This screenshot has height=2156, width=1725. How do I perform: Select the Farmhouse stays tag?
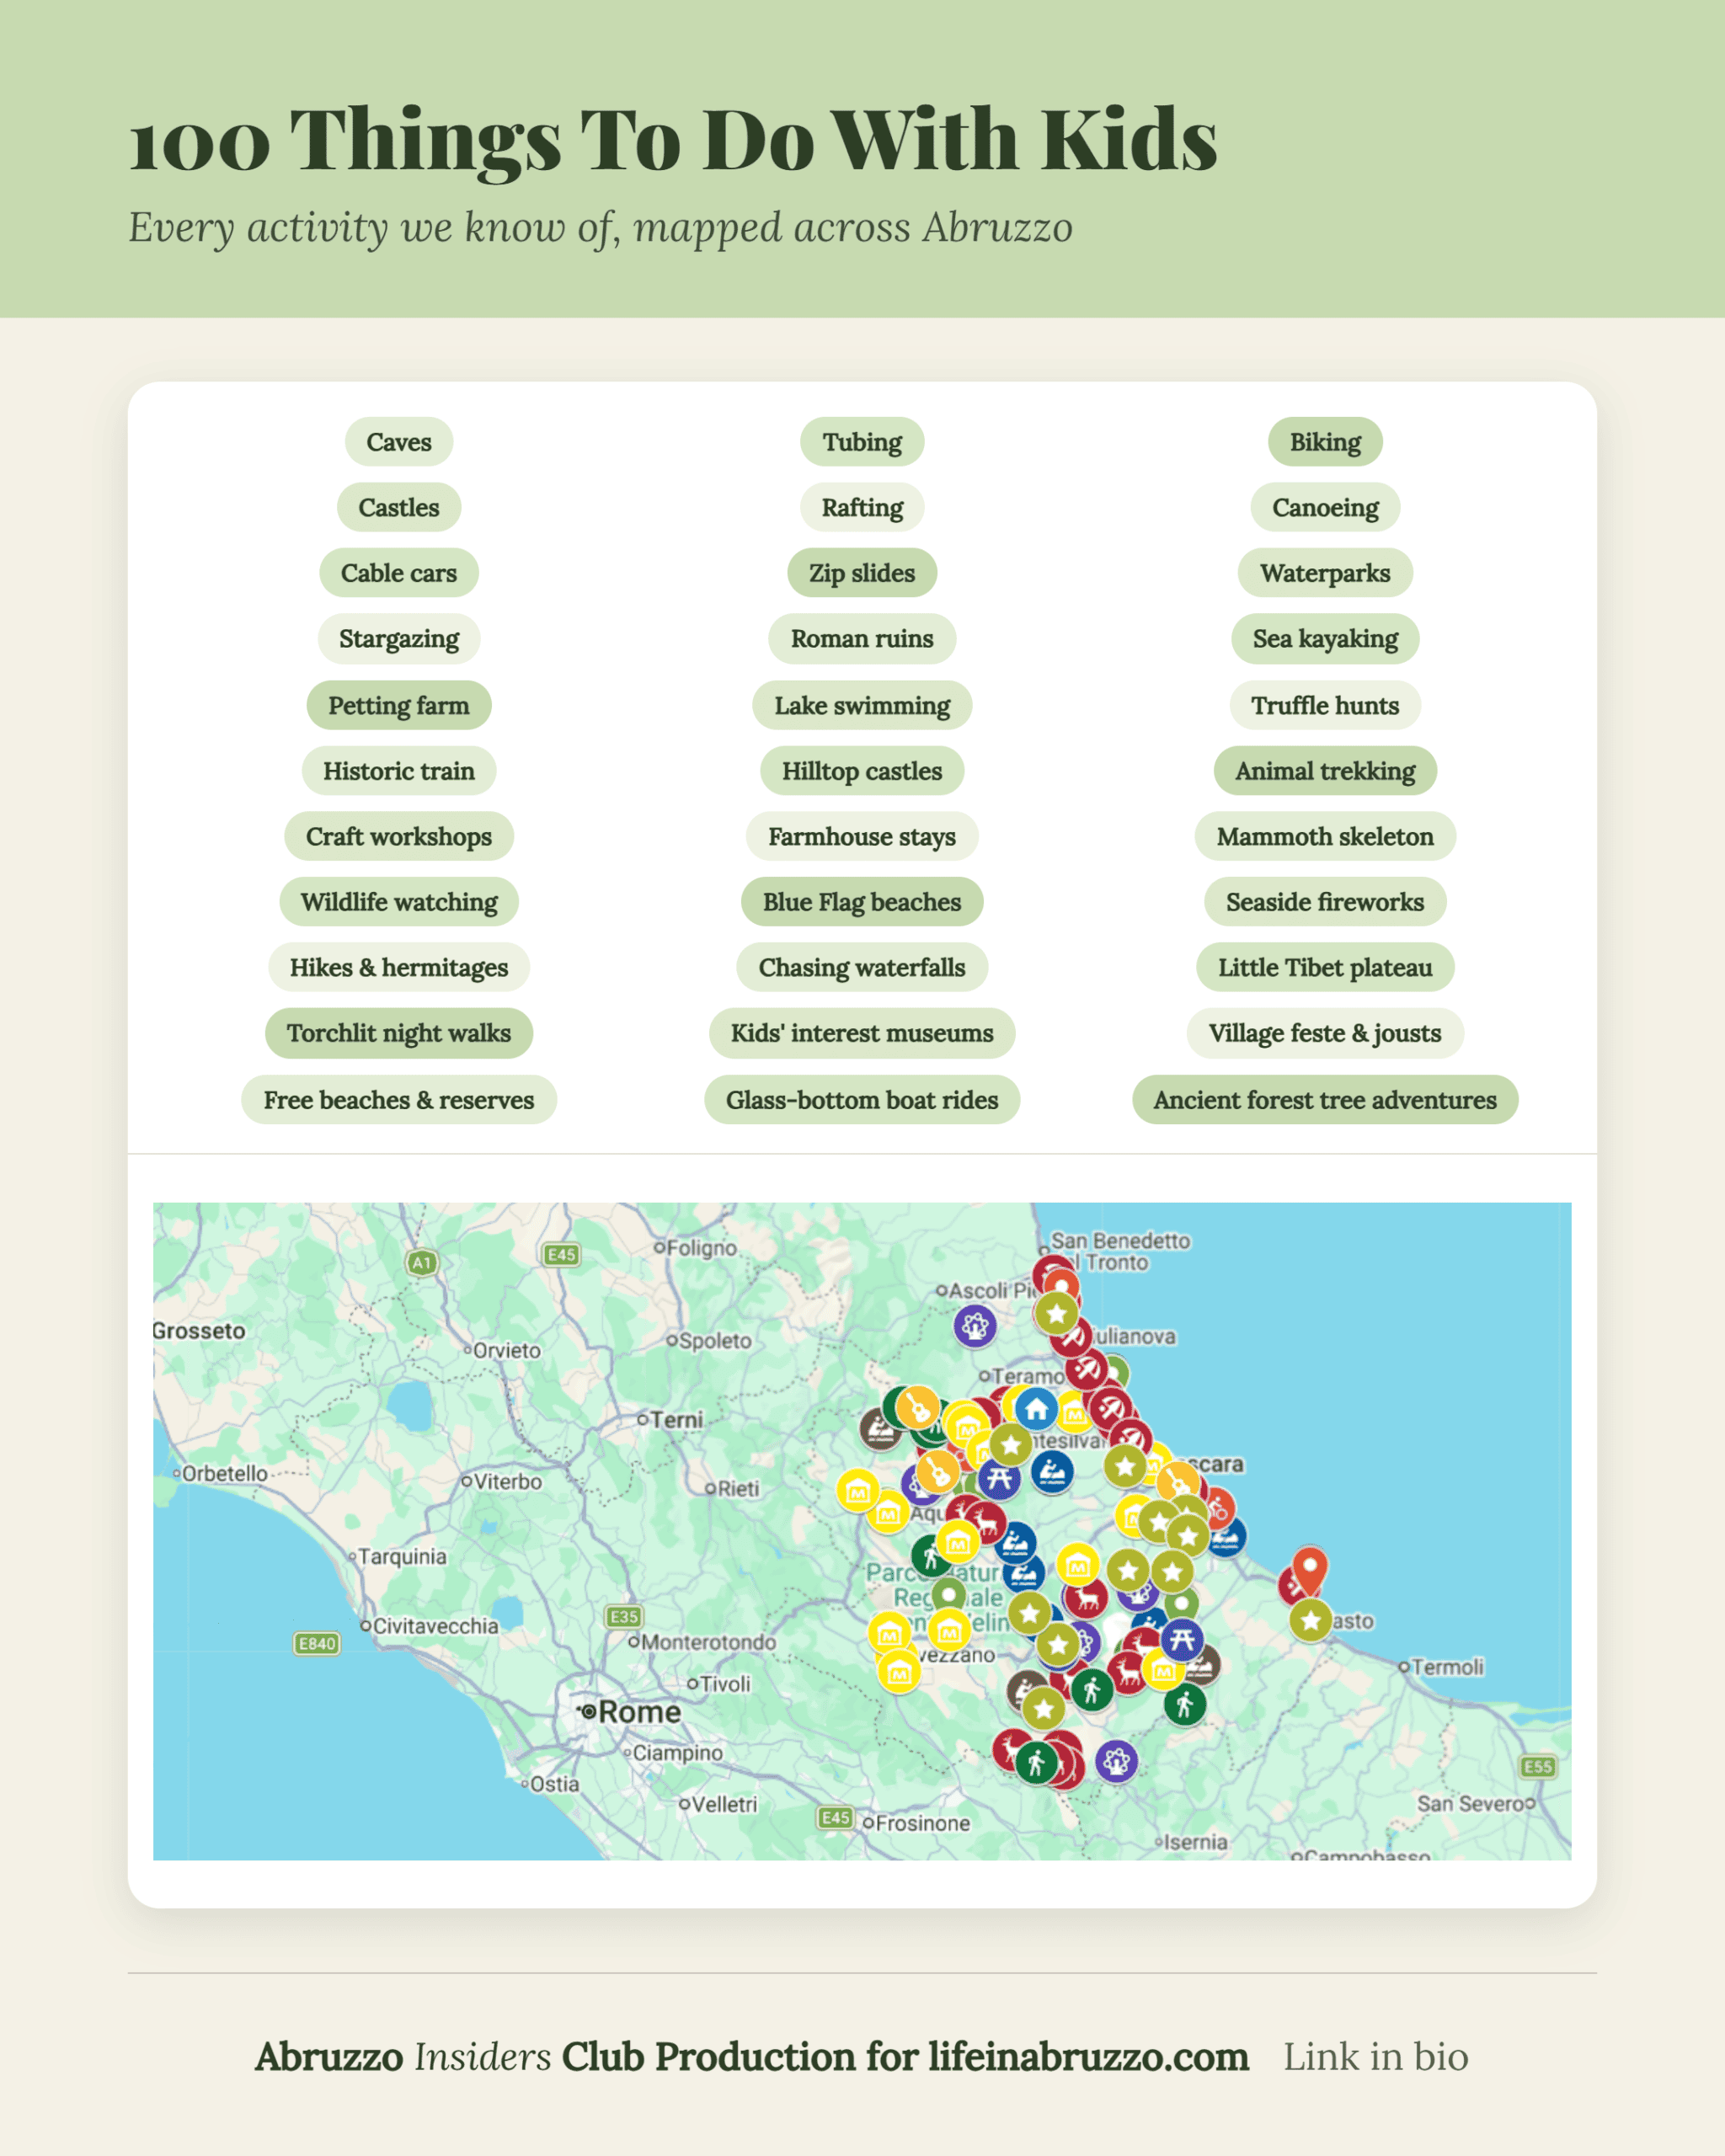pyautogui.click(x=862, y=836)
